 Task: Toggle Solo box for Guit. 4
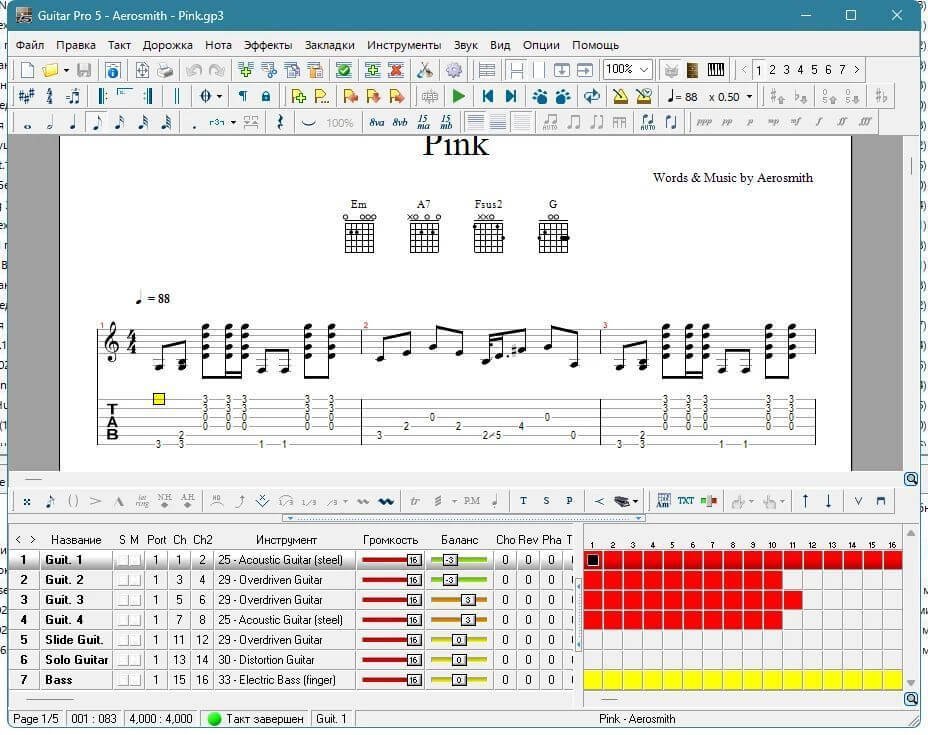[123, 620]
